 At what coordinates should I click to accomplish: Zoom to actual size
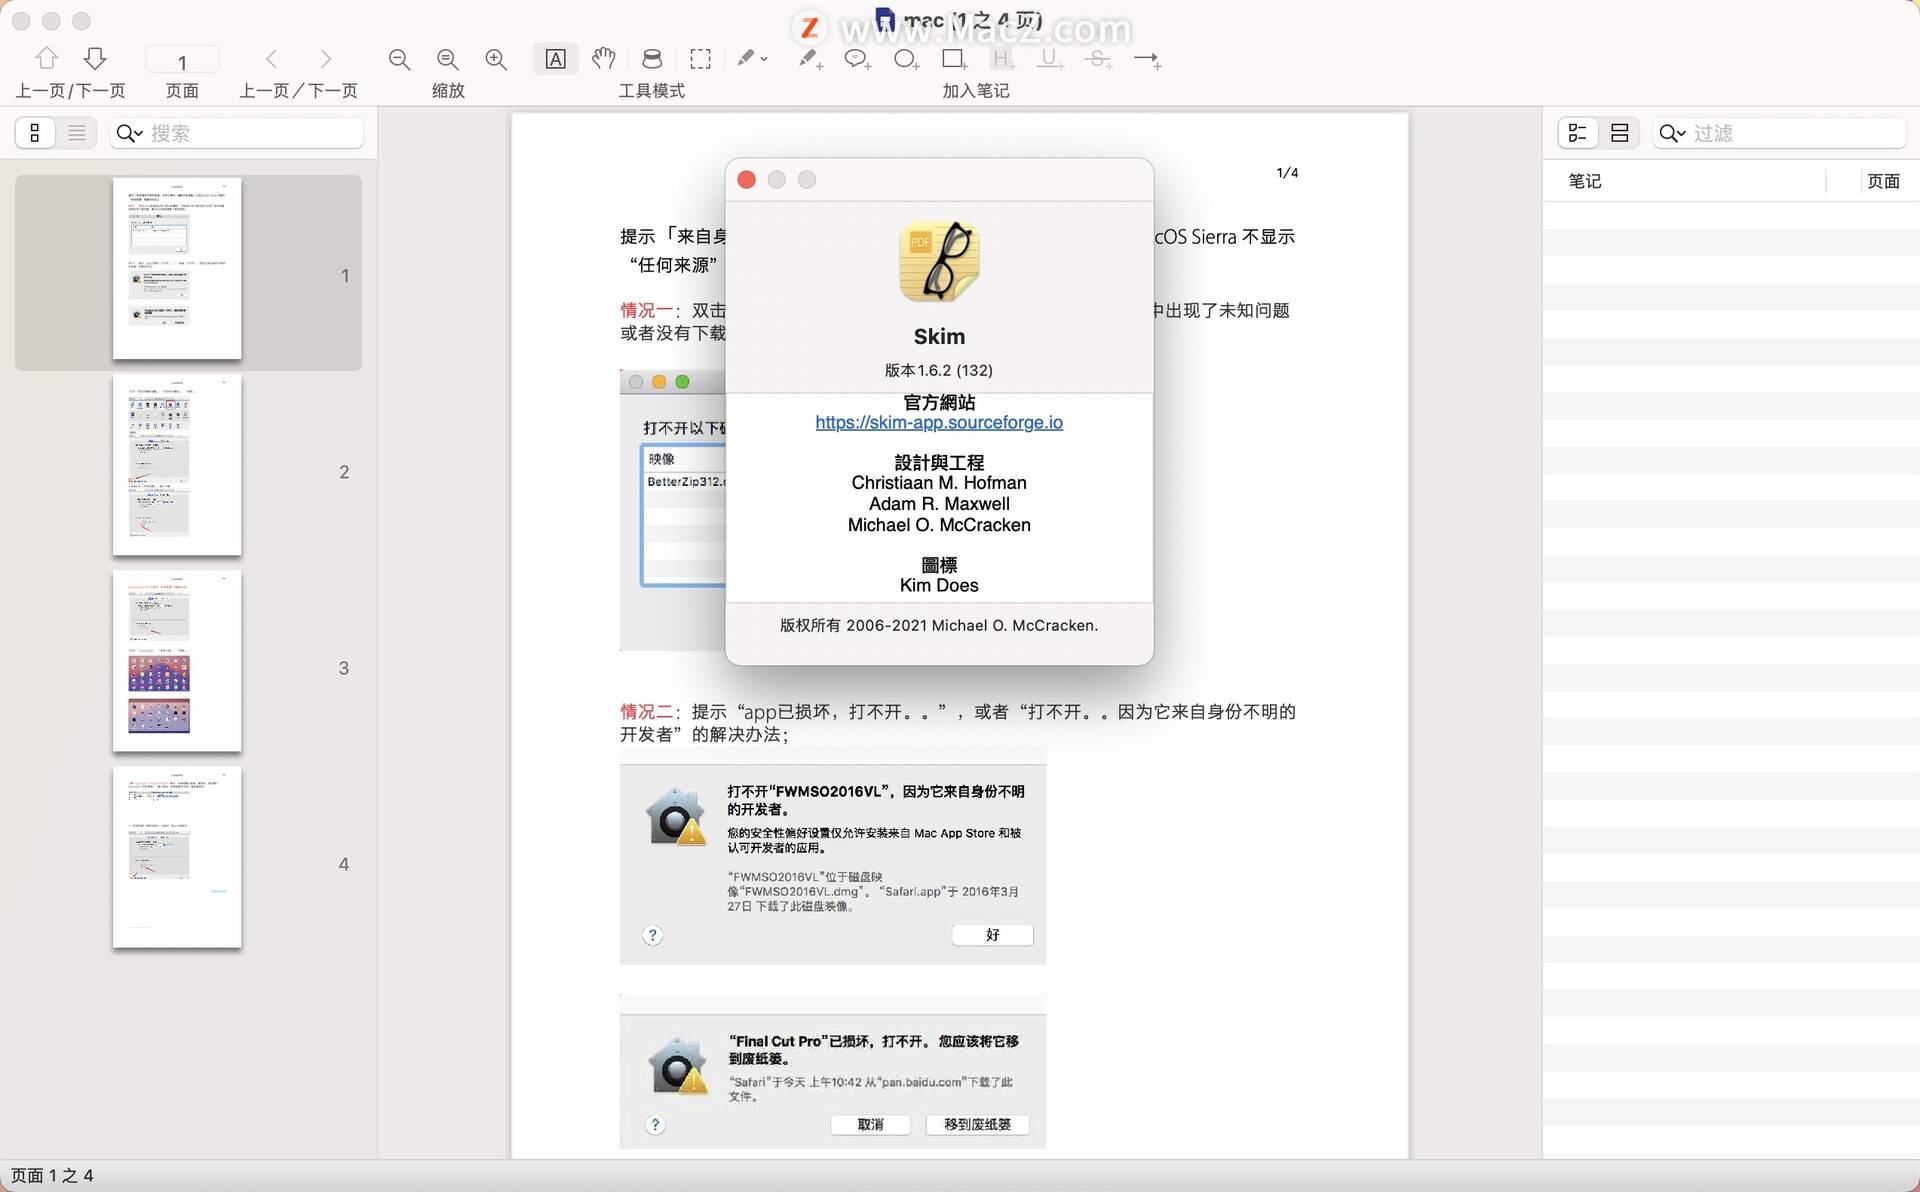click(x=447, y=59)
